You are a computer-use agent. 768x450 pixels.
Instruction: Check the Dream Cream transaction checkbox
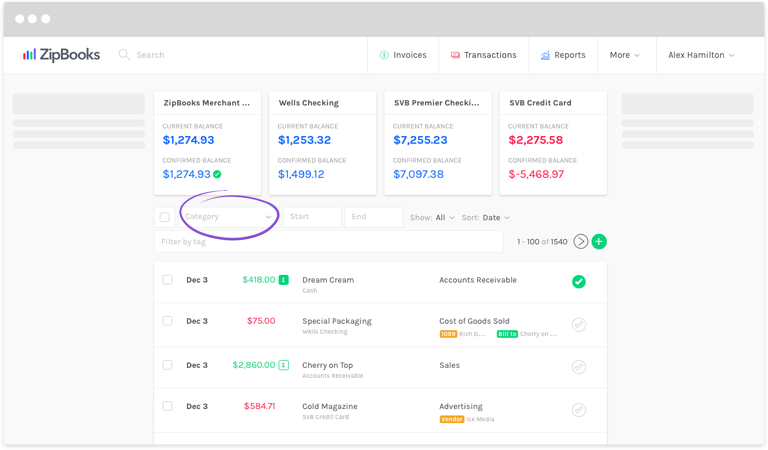click(x=168, y=280)
